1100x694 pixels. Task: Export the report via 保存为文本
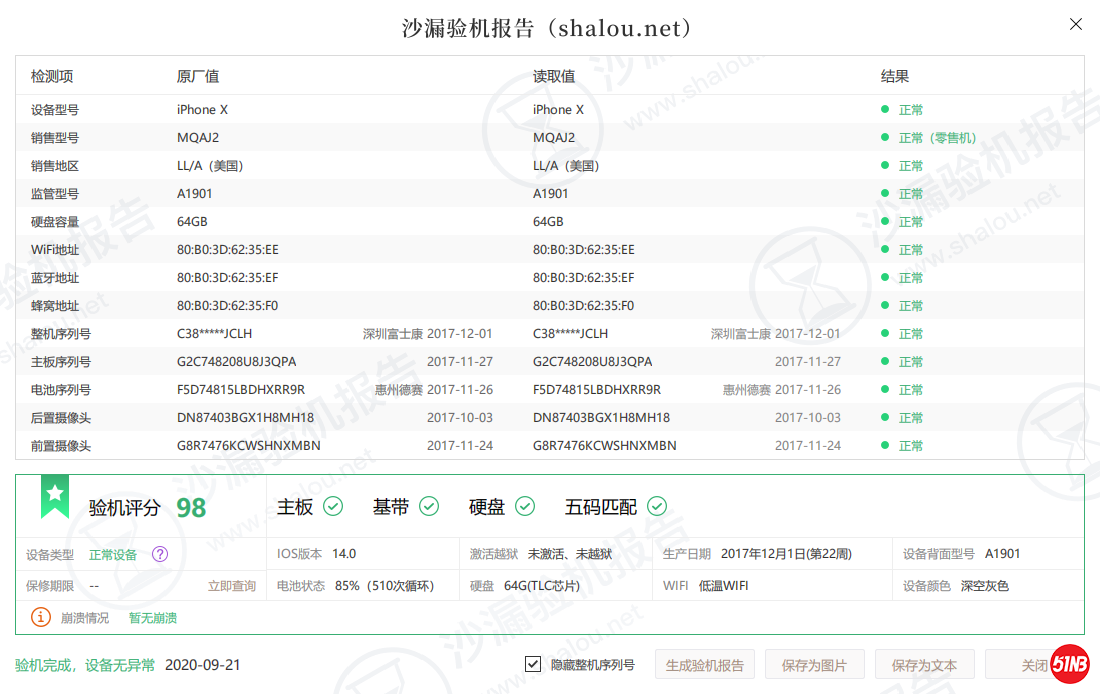click(x=924, y=665)
